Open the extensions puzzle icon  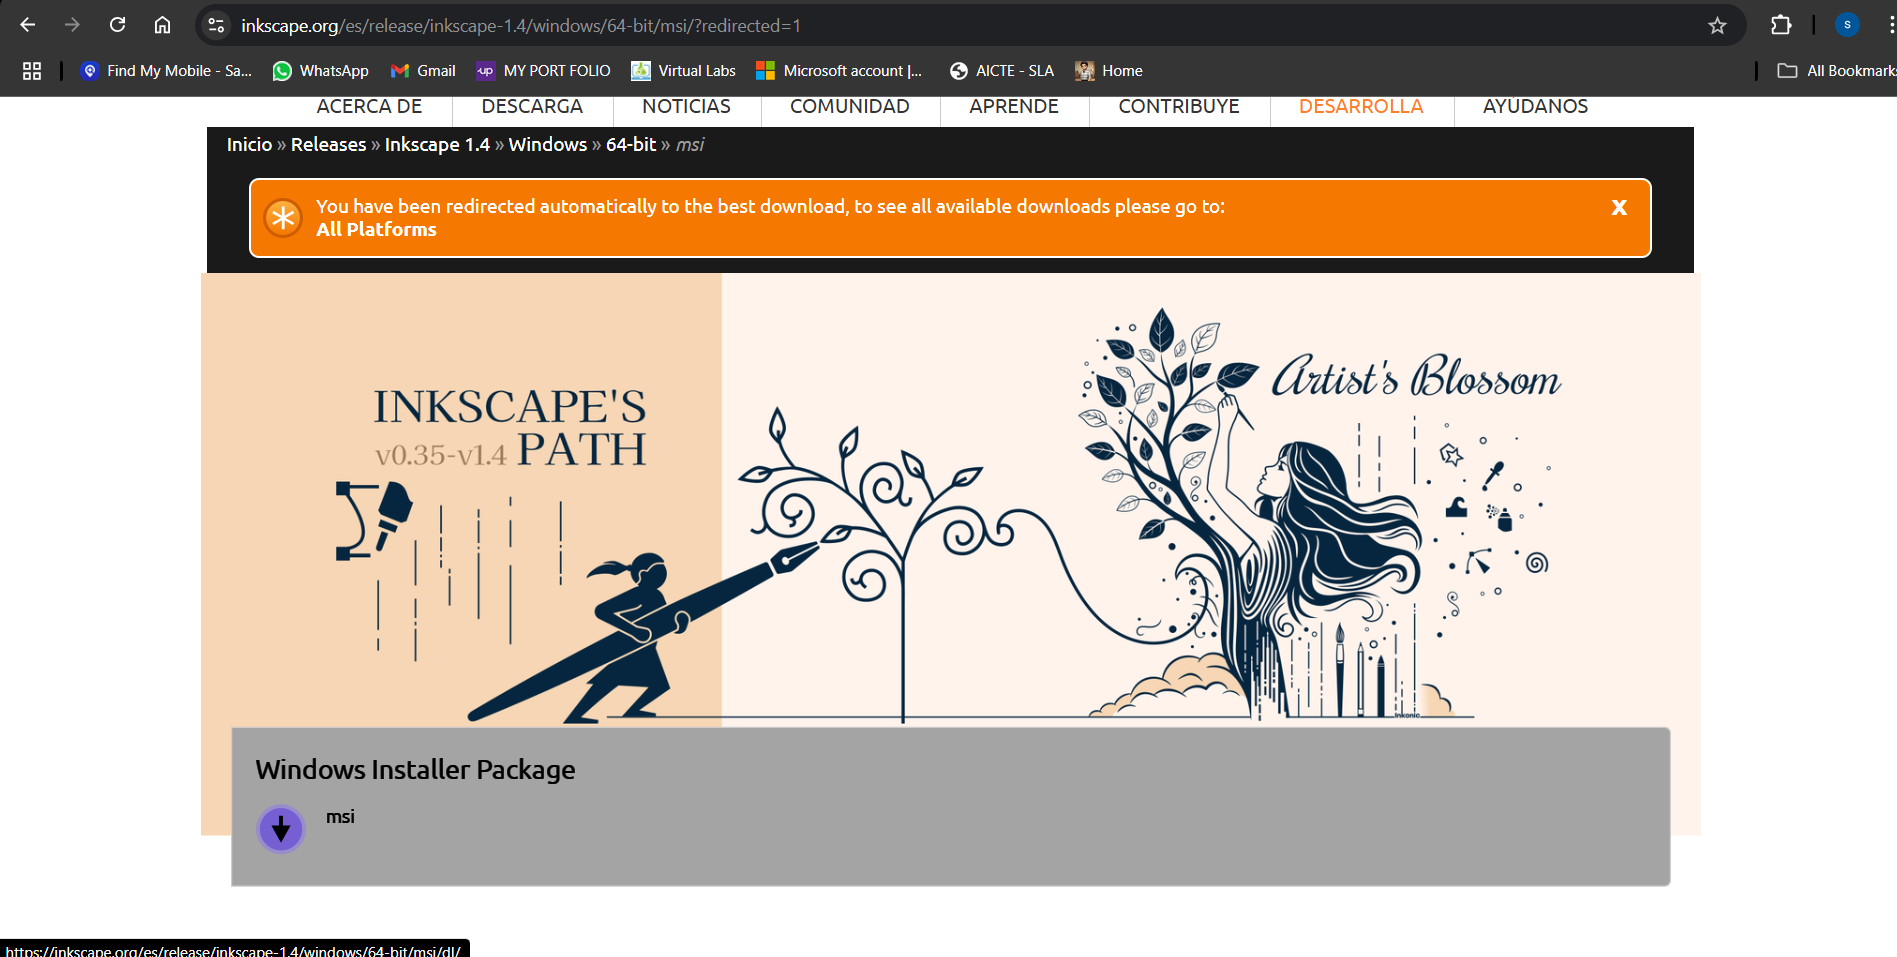pyautogui.click(x=1781, y=25)
